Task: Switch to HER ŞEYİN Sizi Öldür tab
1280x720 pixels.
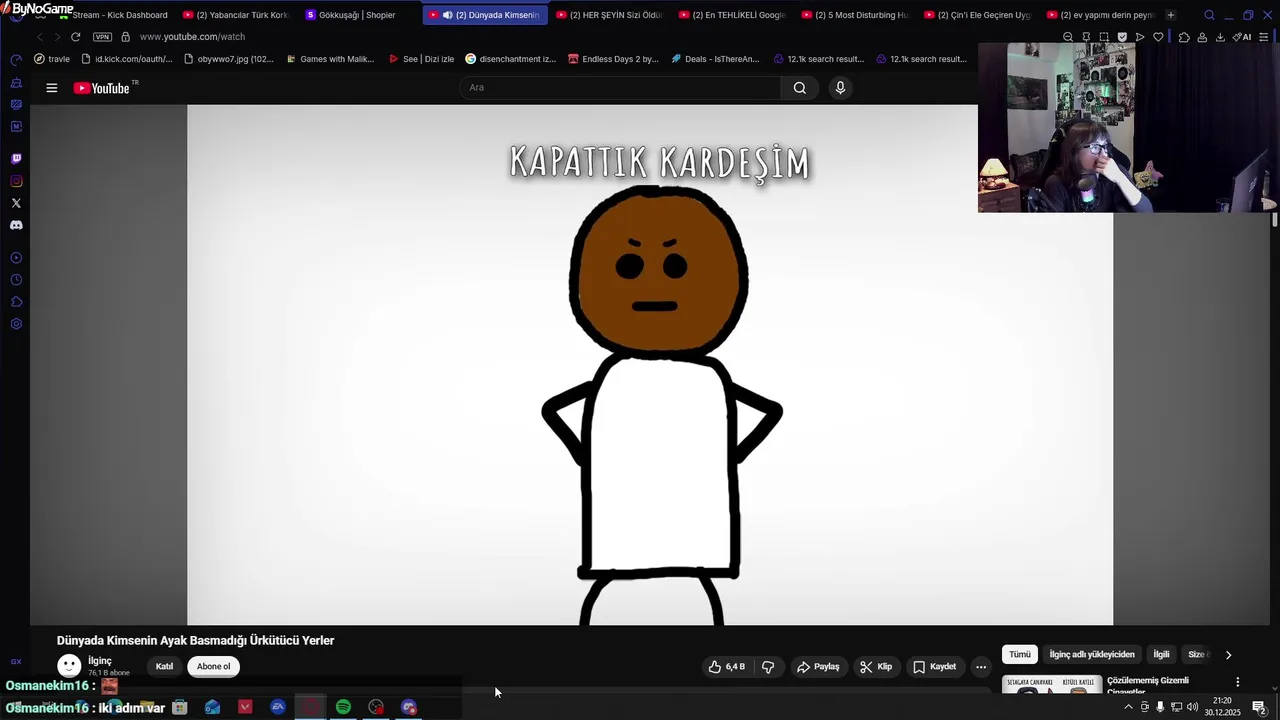Action: (609, 15)
